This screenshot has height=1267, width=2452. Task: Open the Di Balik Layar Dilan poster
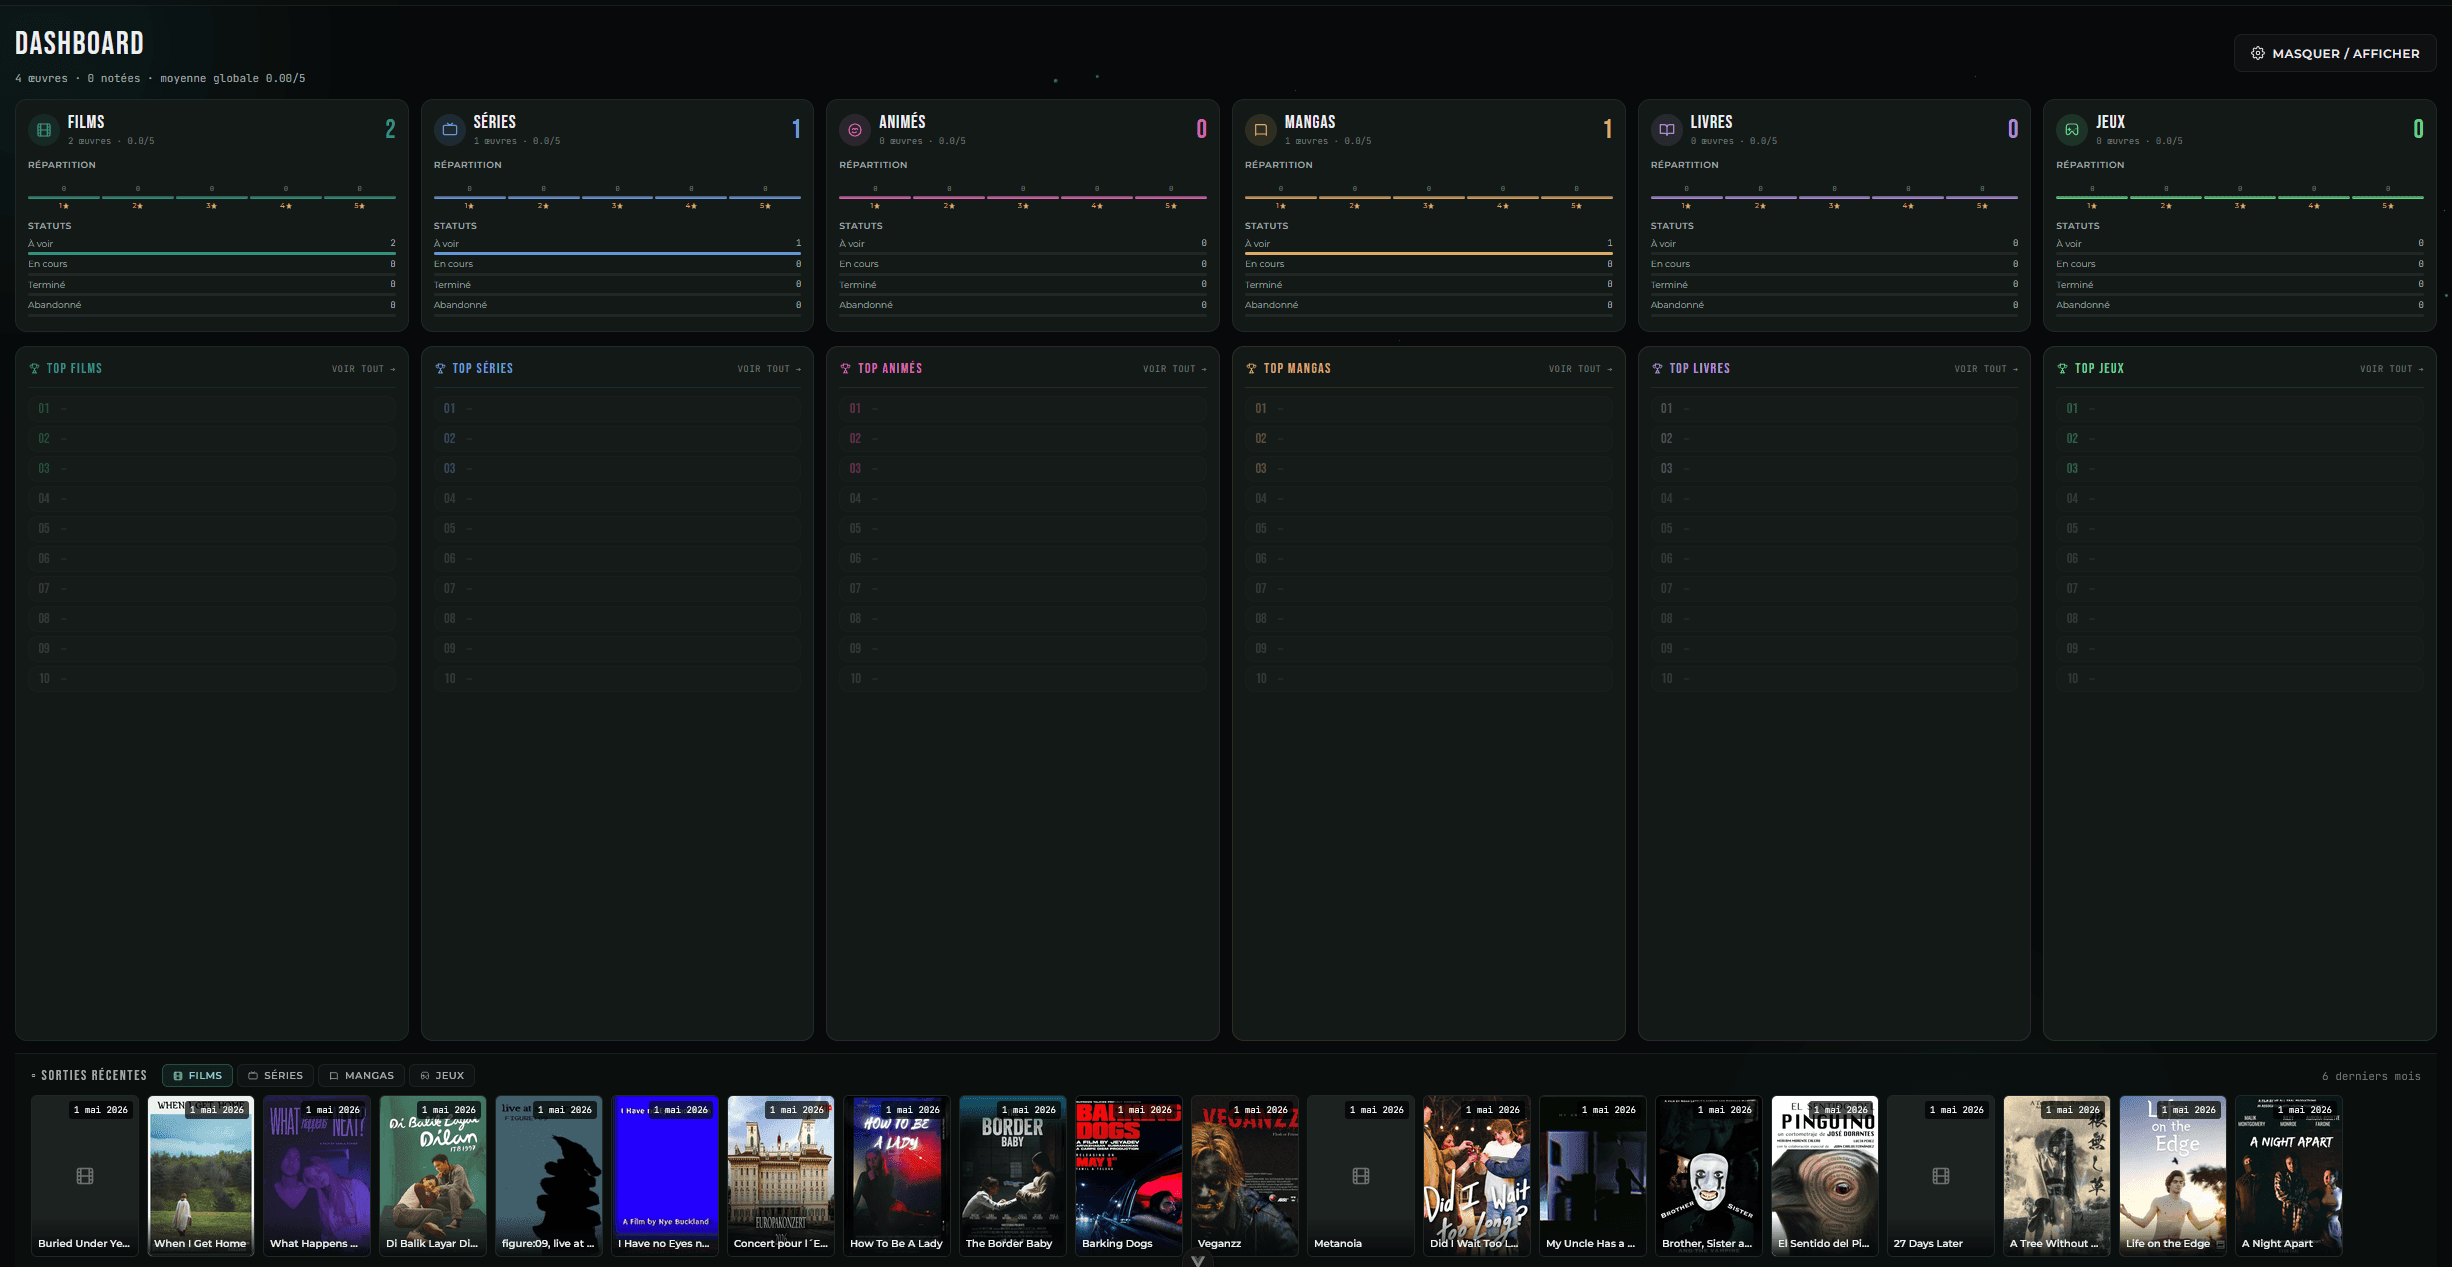433,1176
